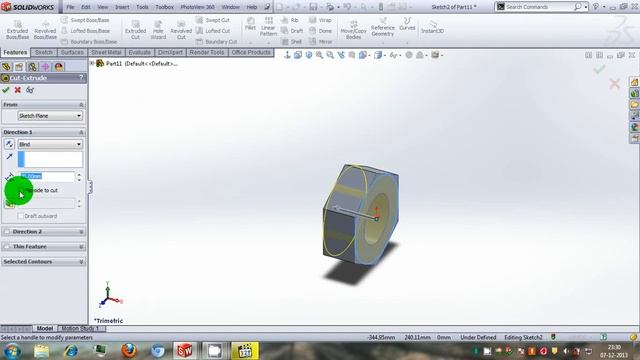The width and height of the screenshot is (640, 360).
Task: Open the Hole Wizard tool
Action: pyautogui.click(x=158, y=30)
